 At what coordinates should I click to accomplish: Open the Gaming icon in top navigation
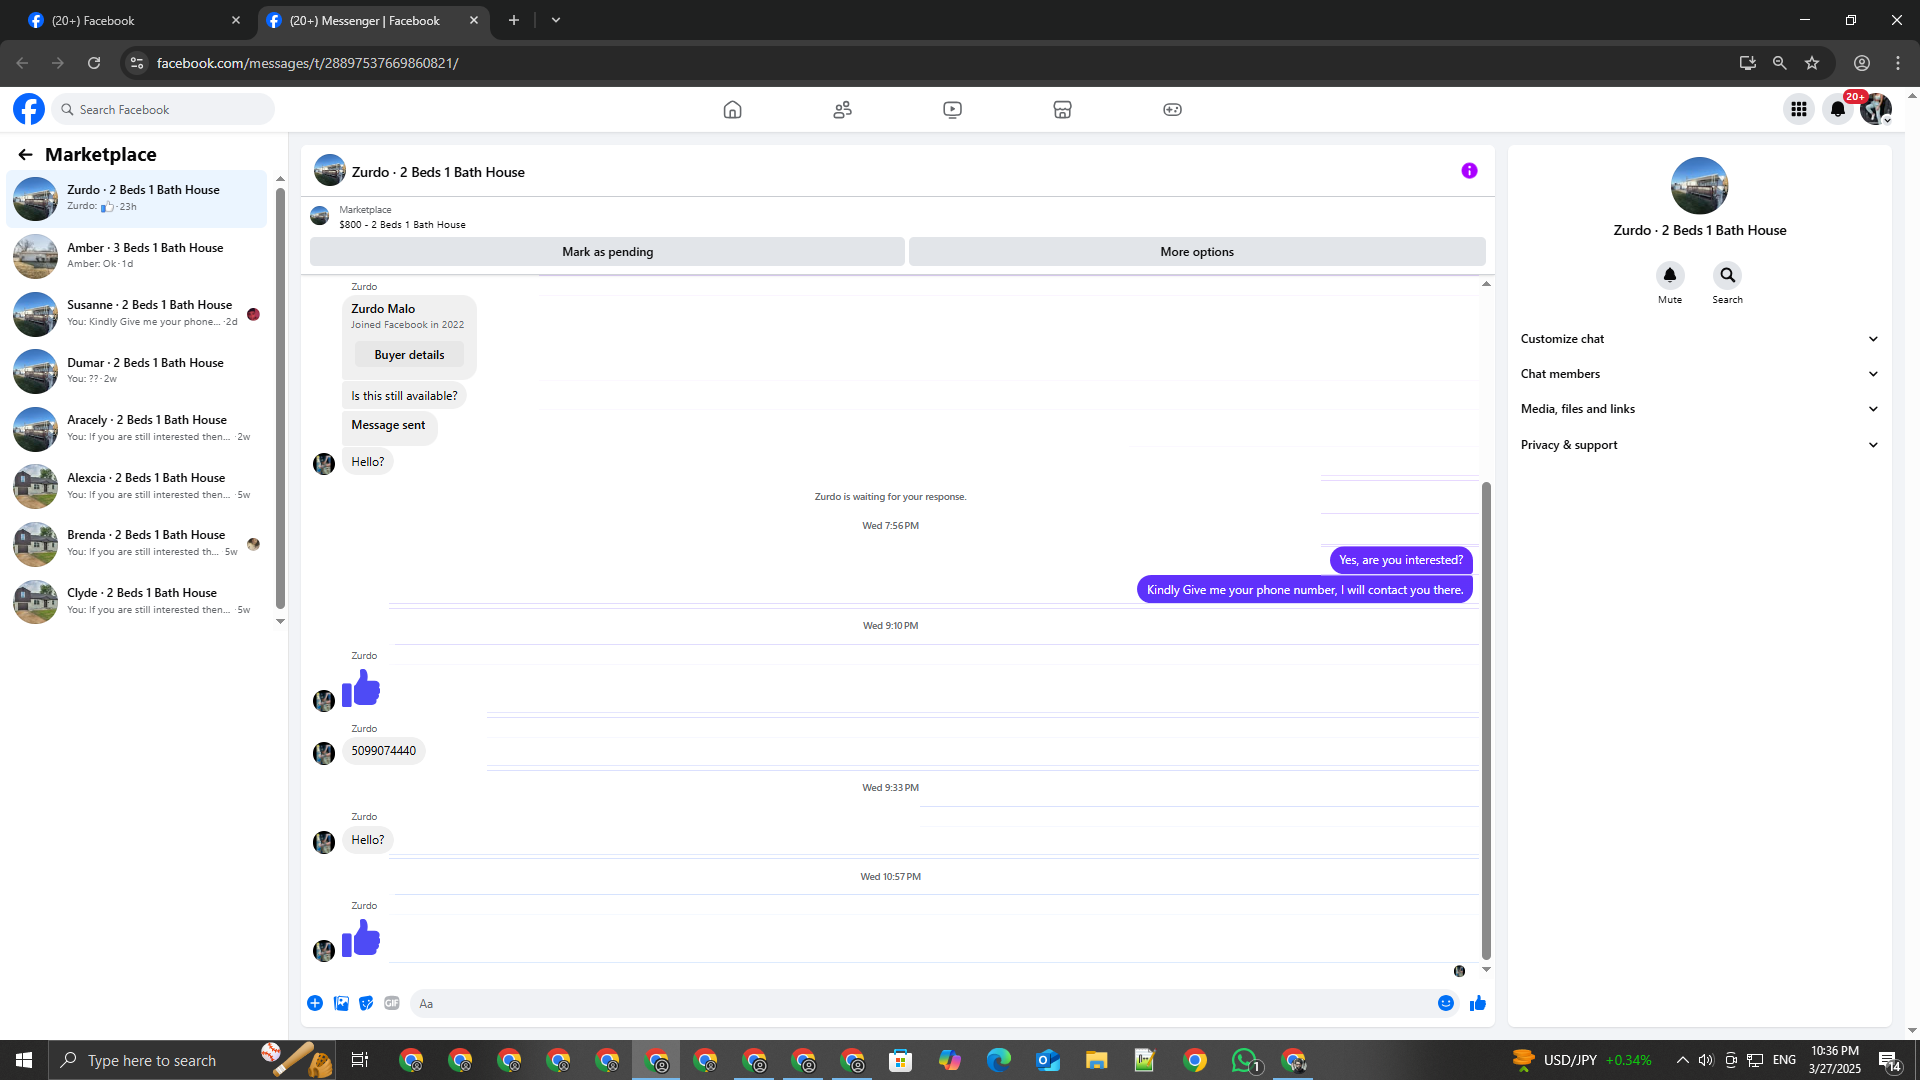click(x=1172, y=110)
